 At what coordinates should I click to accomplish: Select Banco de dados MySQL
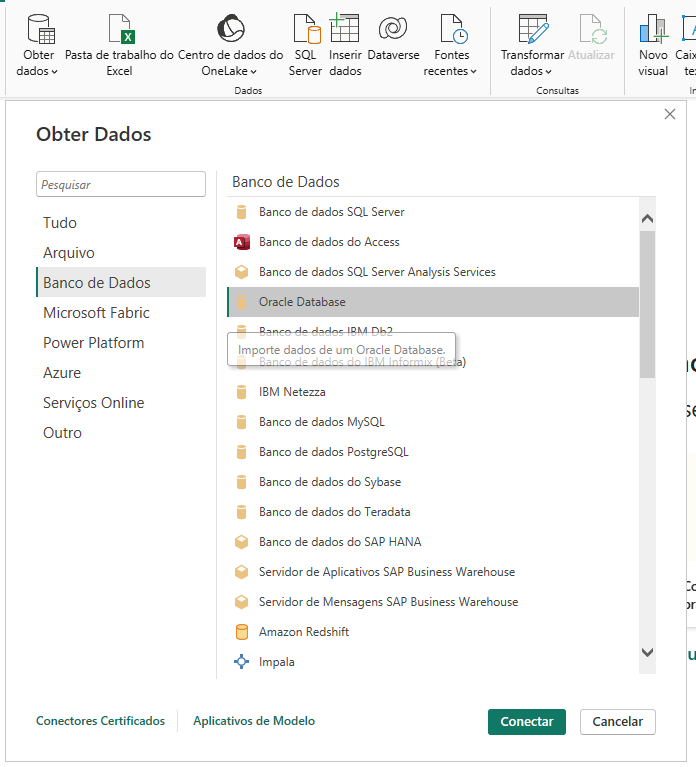coord(433,422)
